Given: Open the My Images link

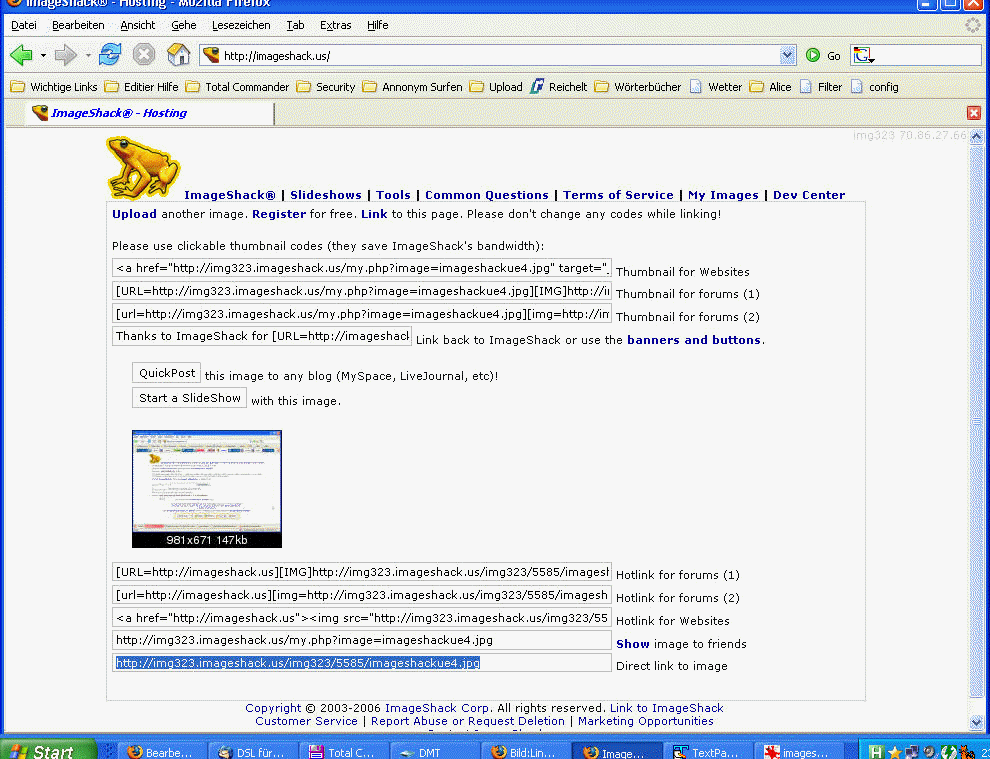Looking at the screenshot, I should click(723, 195).
